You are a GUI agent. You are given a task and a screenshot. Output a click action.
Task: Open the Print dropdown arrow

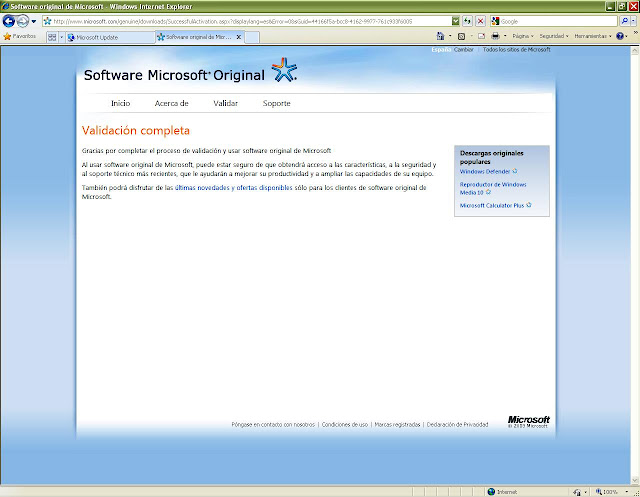tap(505, 36)
